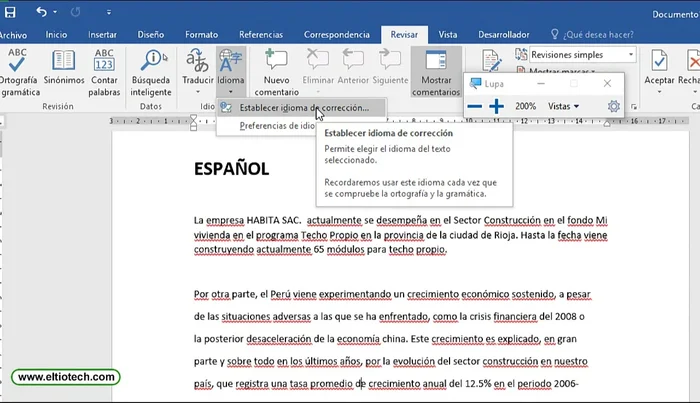Launch Búsqueda inteligente
700x403 pixels.
[151, 72]
